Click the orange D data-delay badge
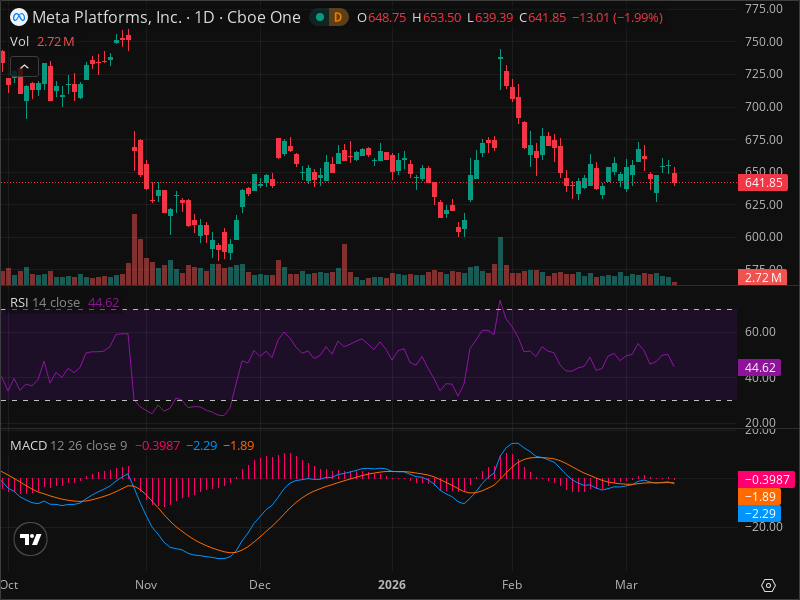The width and height of the screenshot is (800, 600). pyautogui.click(x=338, y=17)
